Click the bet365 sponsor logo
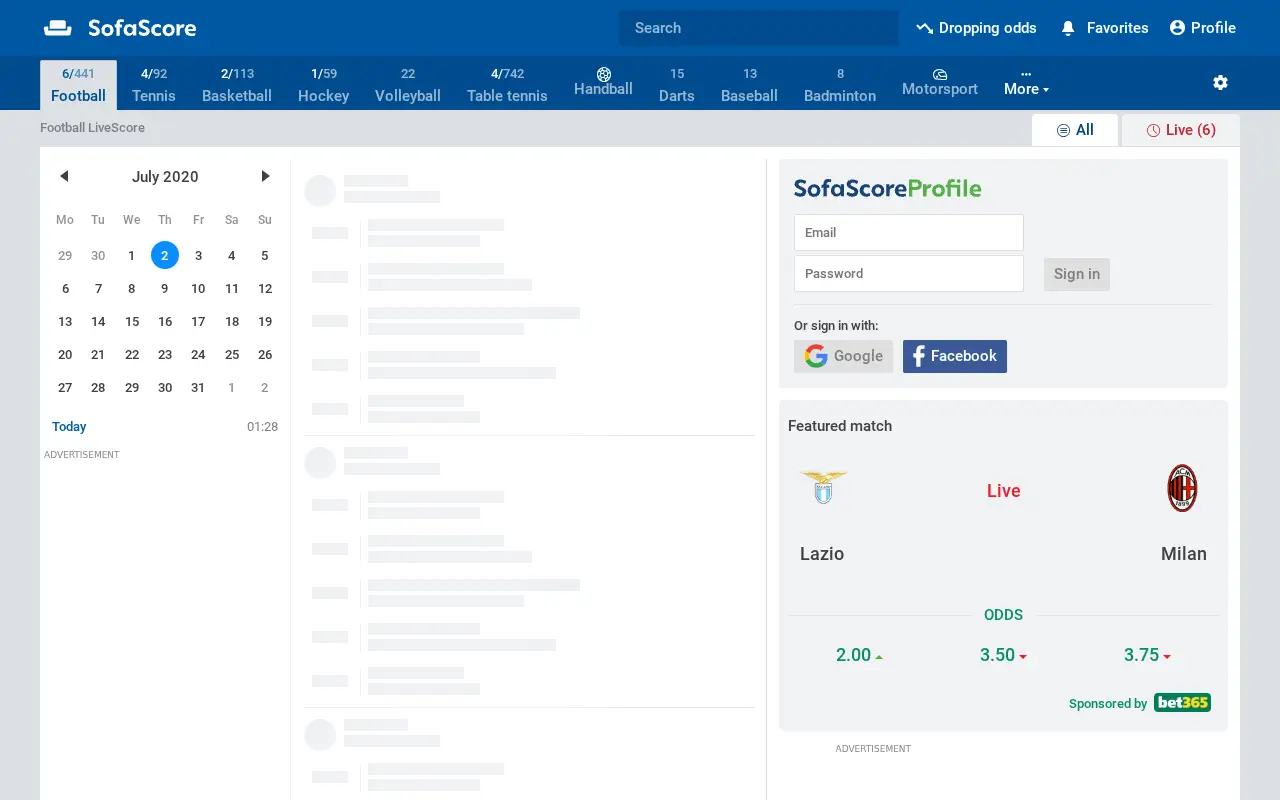 click(x=1182, y=703)
